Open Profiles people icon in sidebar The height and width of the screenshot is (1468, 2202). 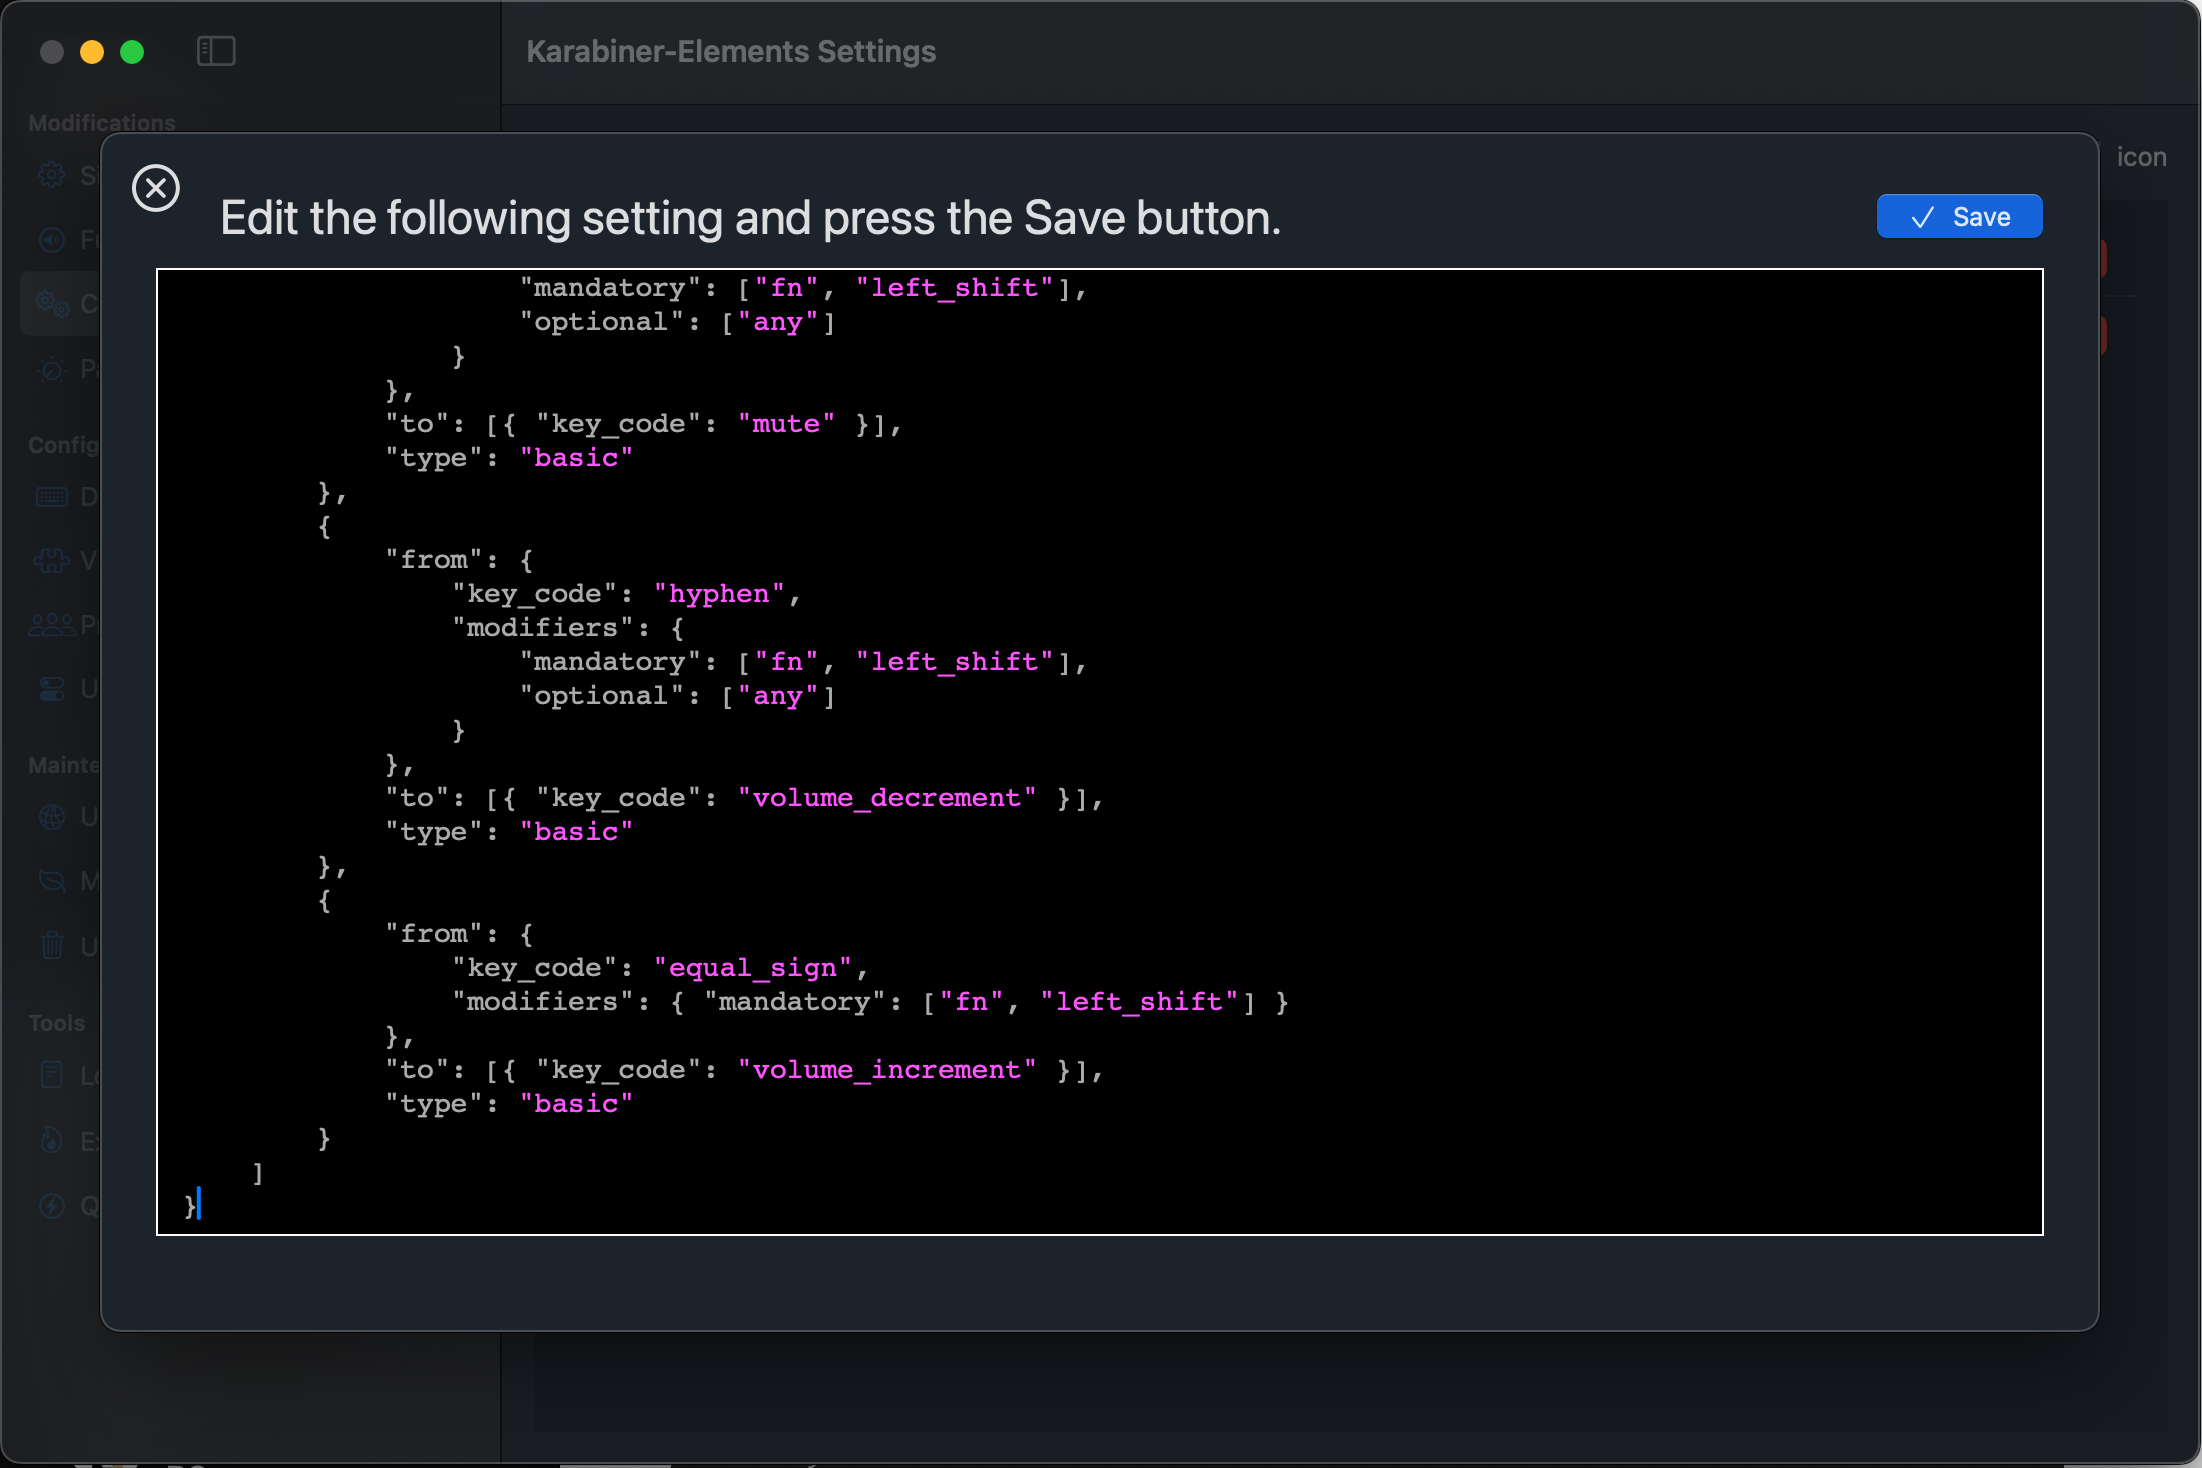(52, 624)
